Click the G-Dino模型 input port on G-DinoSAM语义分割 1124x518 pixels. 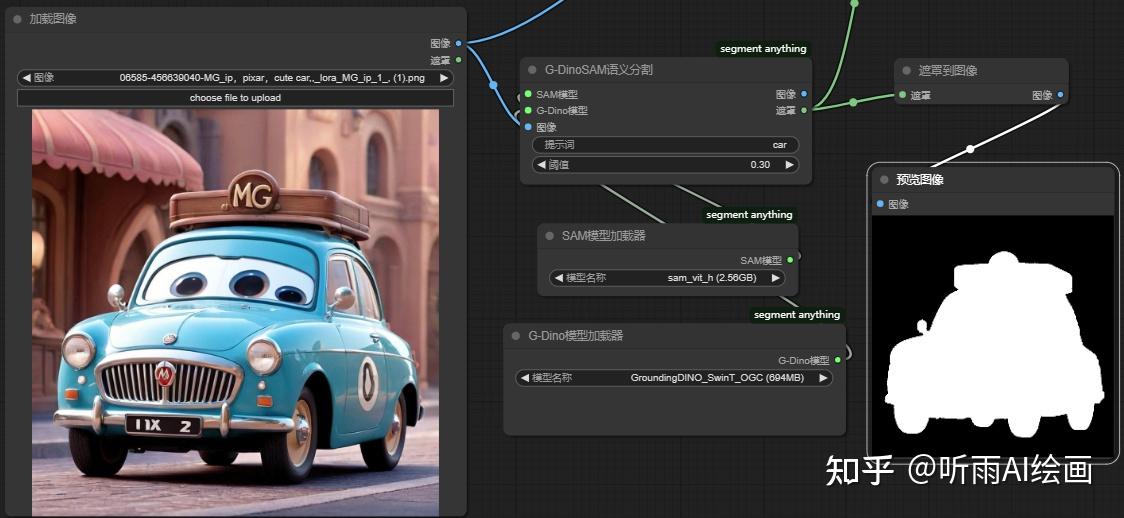point(528,110)
